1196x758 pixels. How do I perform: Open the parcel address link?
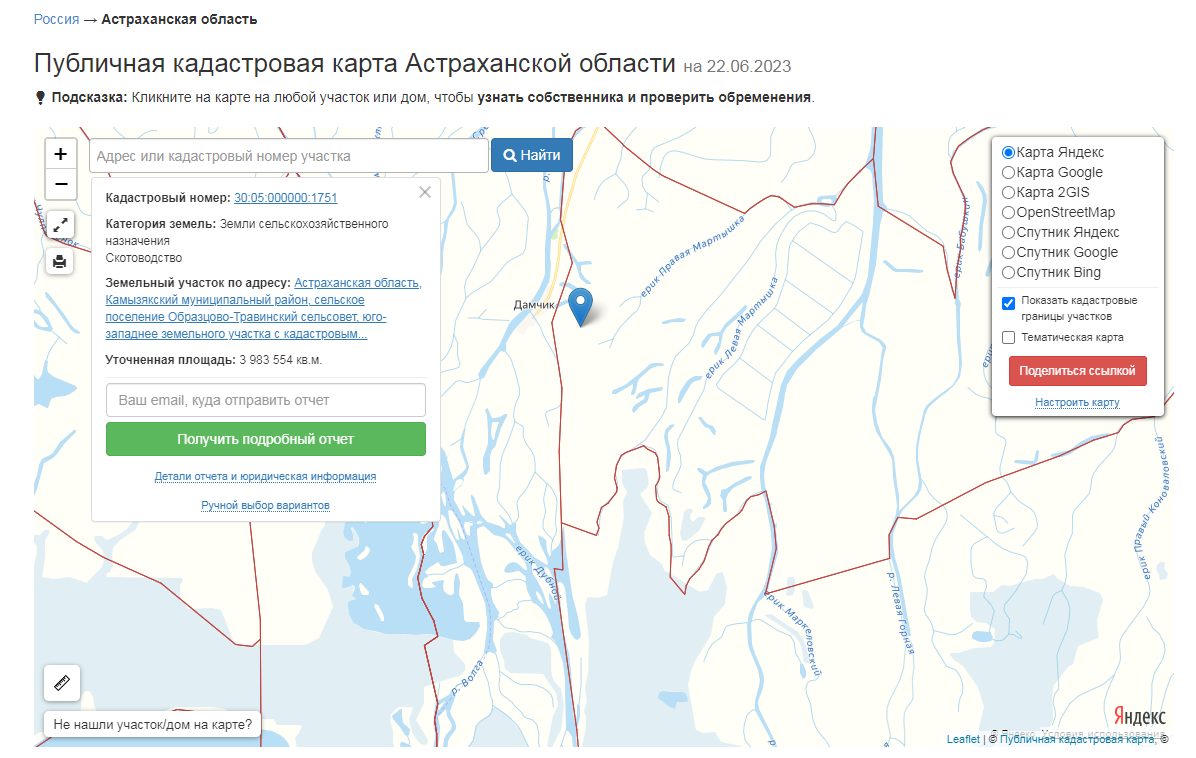click(x=263, y=308)
